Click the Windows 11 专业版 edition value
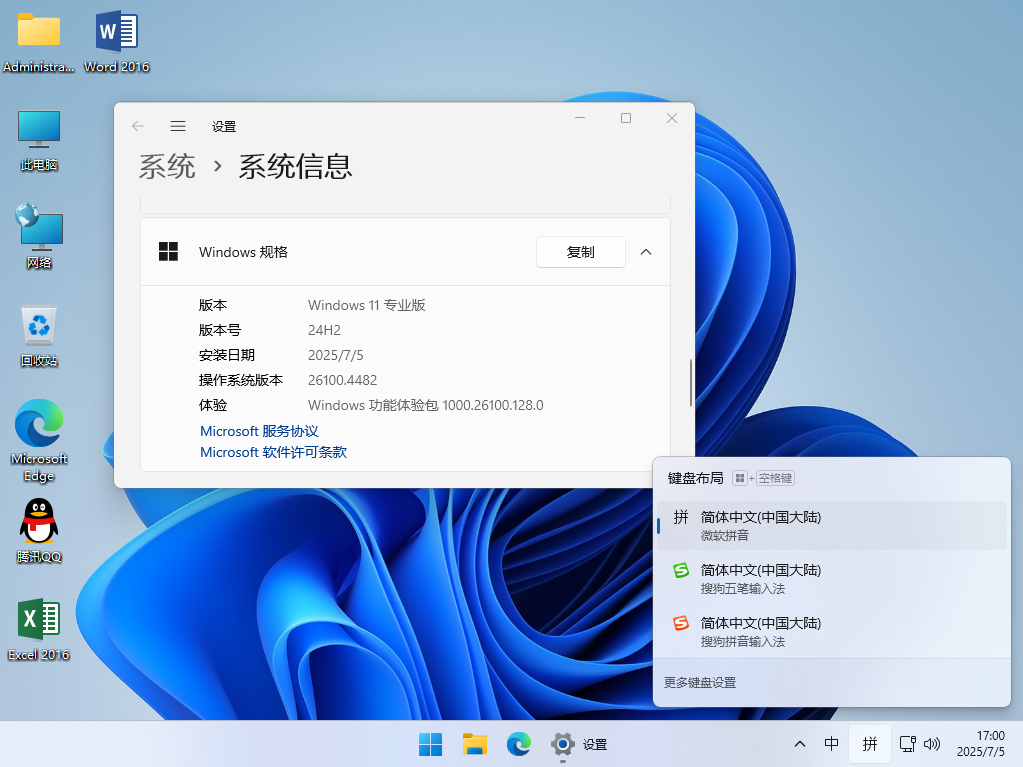The image size is (1023, 767). tap(367, 305)
